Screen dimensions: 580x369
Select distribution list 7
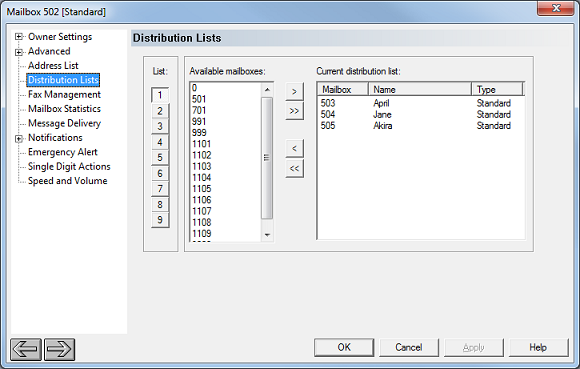pyautogui.click(x=160, y=189)
